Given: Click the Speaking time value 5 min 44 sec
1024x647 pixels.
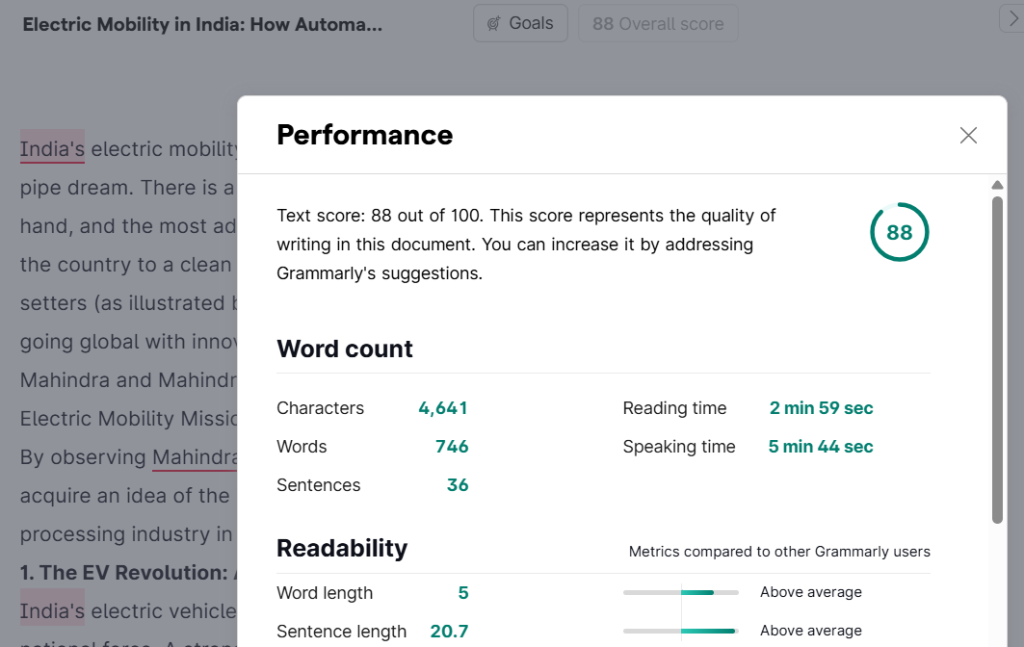Looking at the screenshot, I should coord(820,447).
